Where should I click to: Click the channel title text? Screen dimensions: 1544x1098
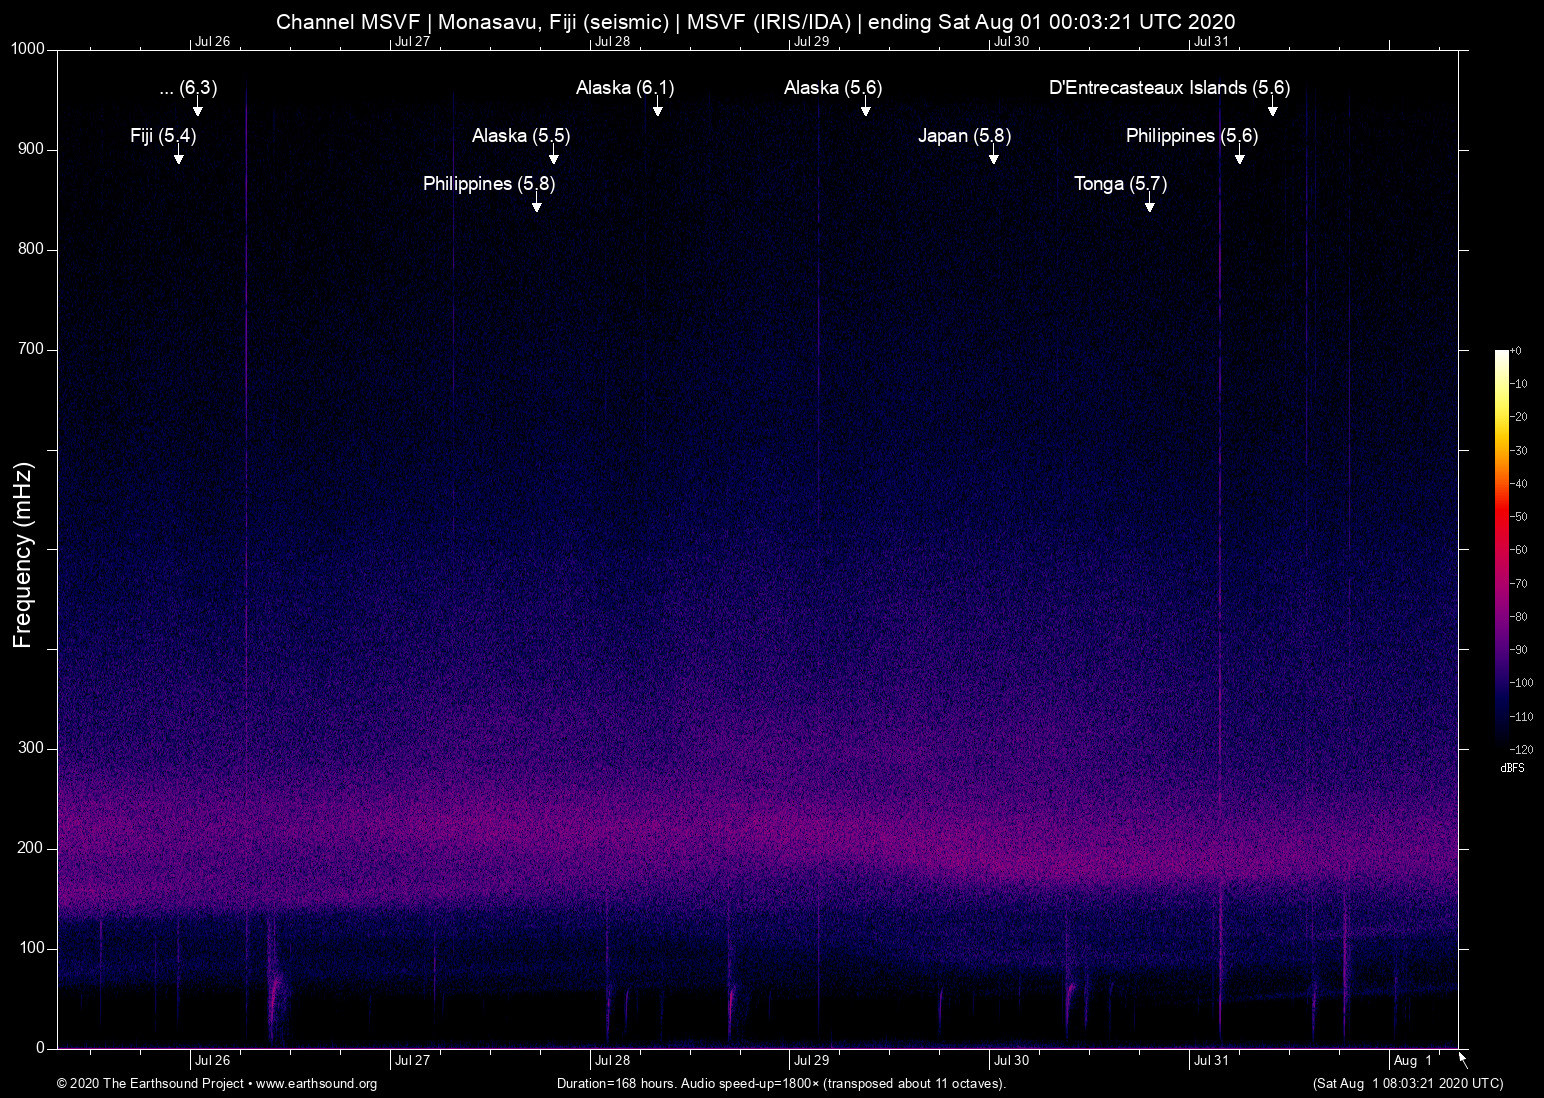756,21
